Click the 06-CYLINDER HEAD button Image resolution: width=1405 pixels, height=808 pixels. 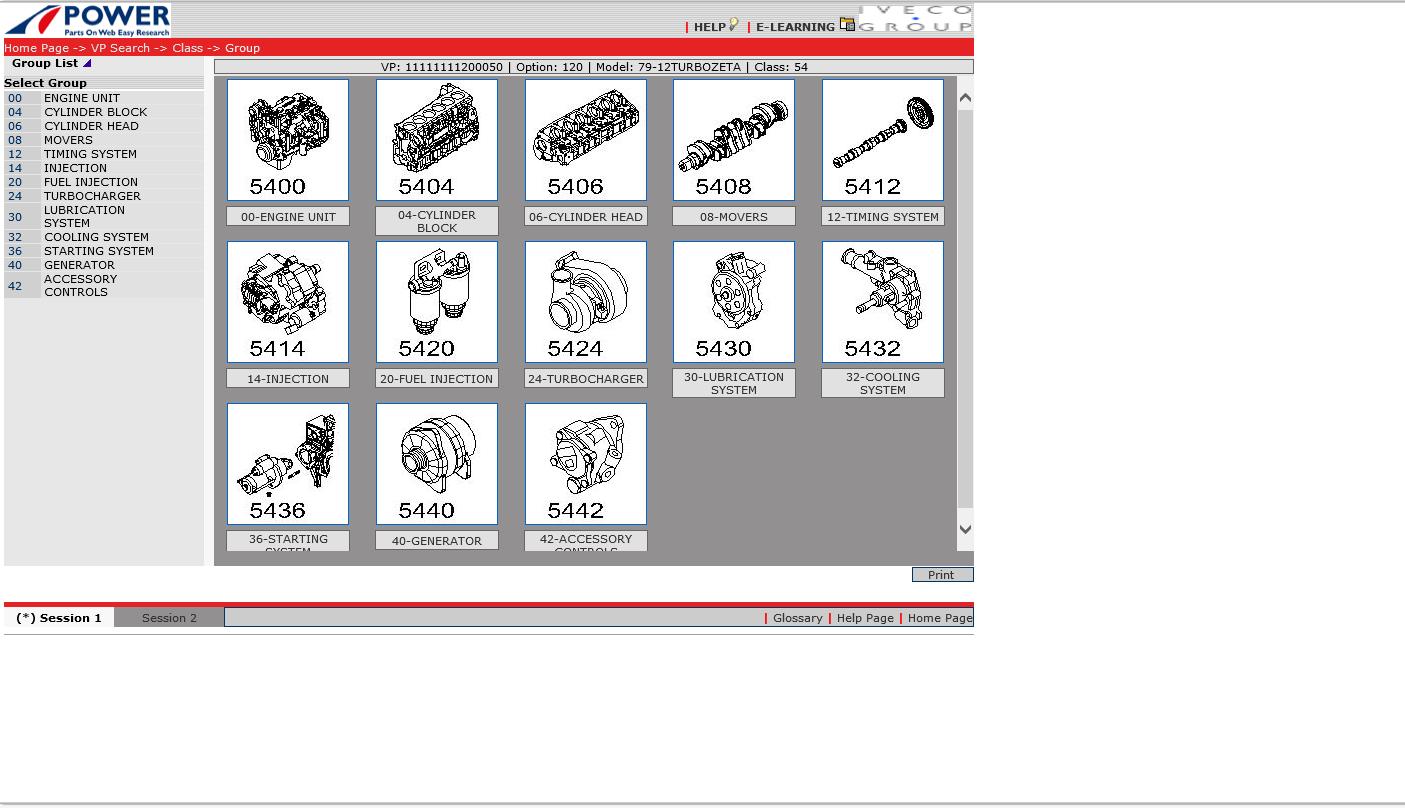point(586,216)
